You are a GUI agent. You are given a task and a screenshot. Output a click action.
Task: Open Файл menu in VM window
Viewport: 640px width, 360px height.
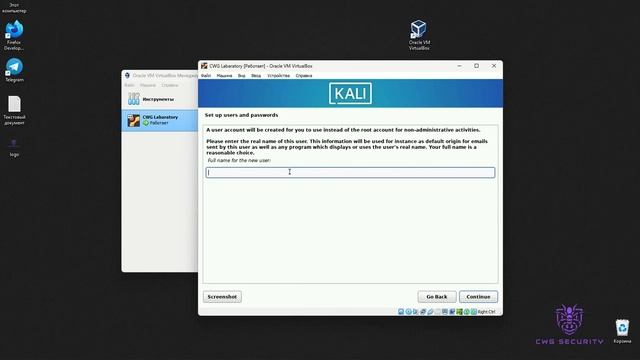pyautogui.click(x=206, y=76)
